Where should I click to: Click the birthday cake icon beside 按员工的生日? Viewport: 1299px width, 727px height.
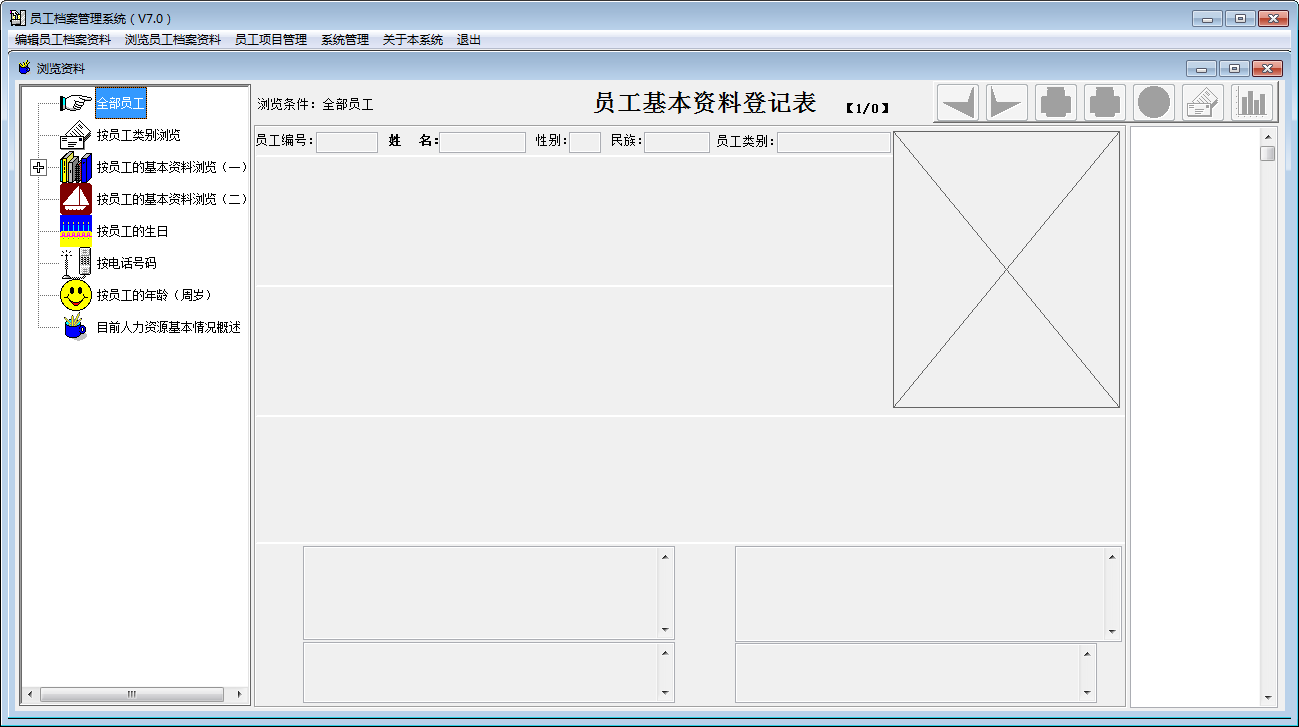(74, 230)
